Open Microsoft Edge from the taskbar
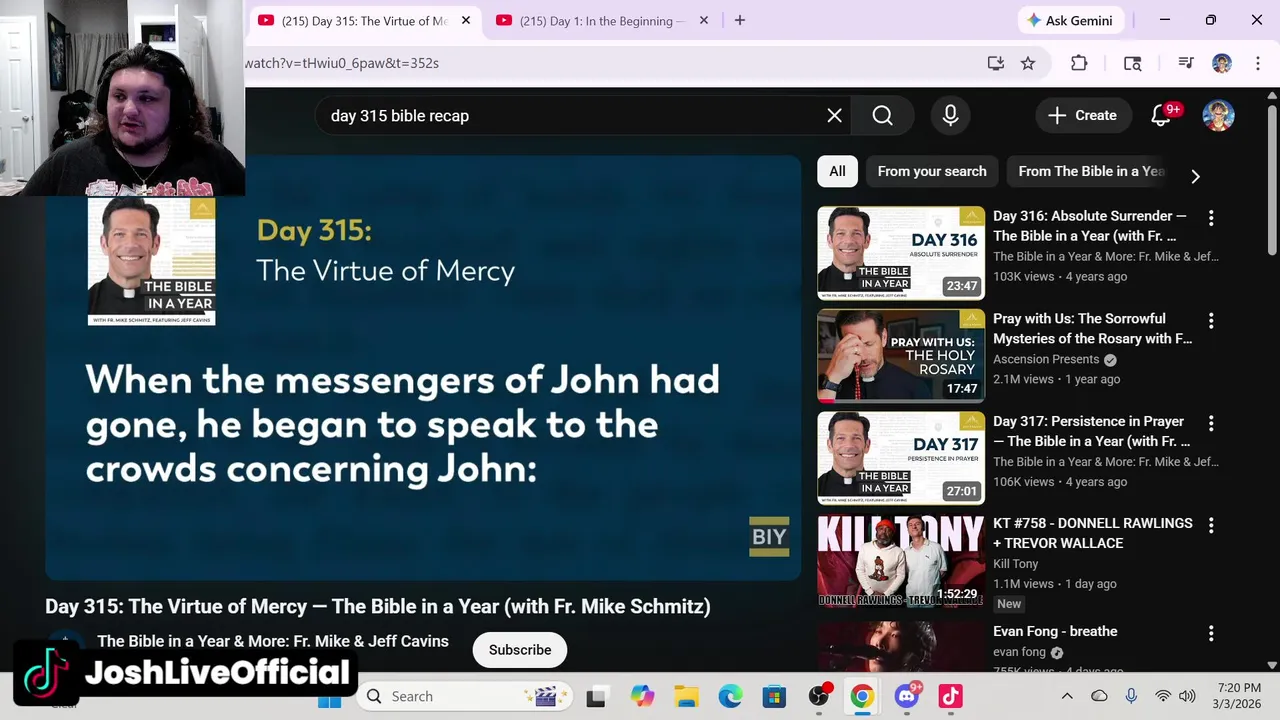The height and width of the screenshot is (720, 1280). point(730,697)
